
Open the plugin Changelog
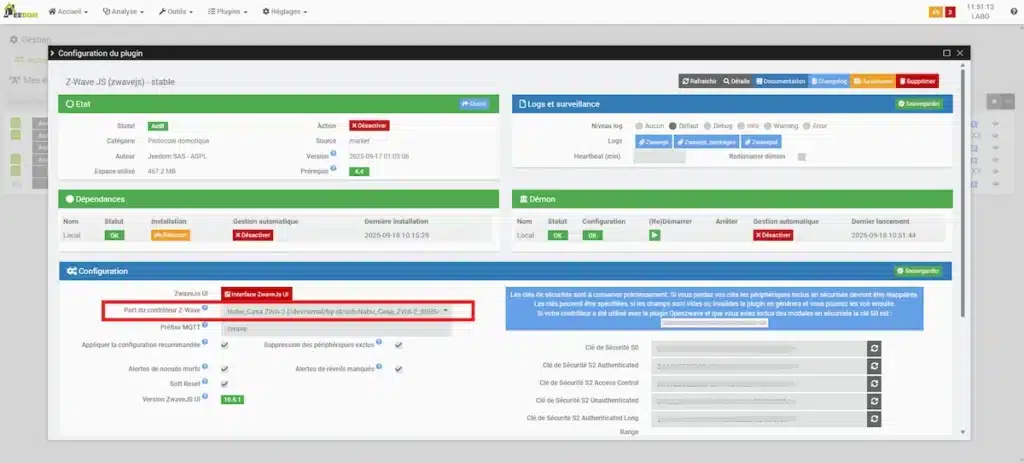[829, 82]
